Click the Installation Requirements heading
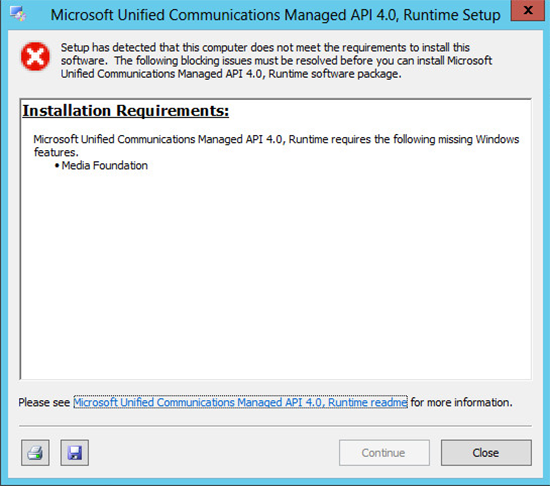550x486 pixels. pos(126,111)
